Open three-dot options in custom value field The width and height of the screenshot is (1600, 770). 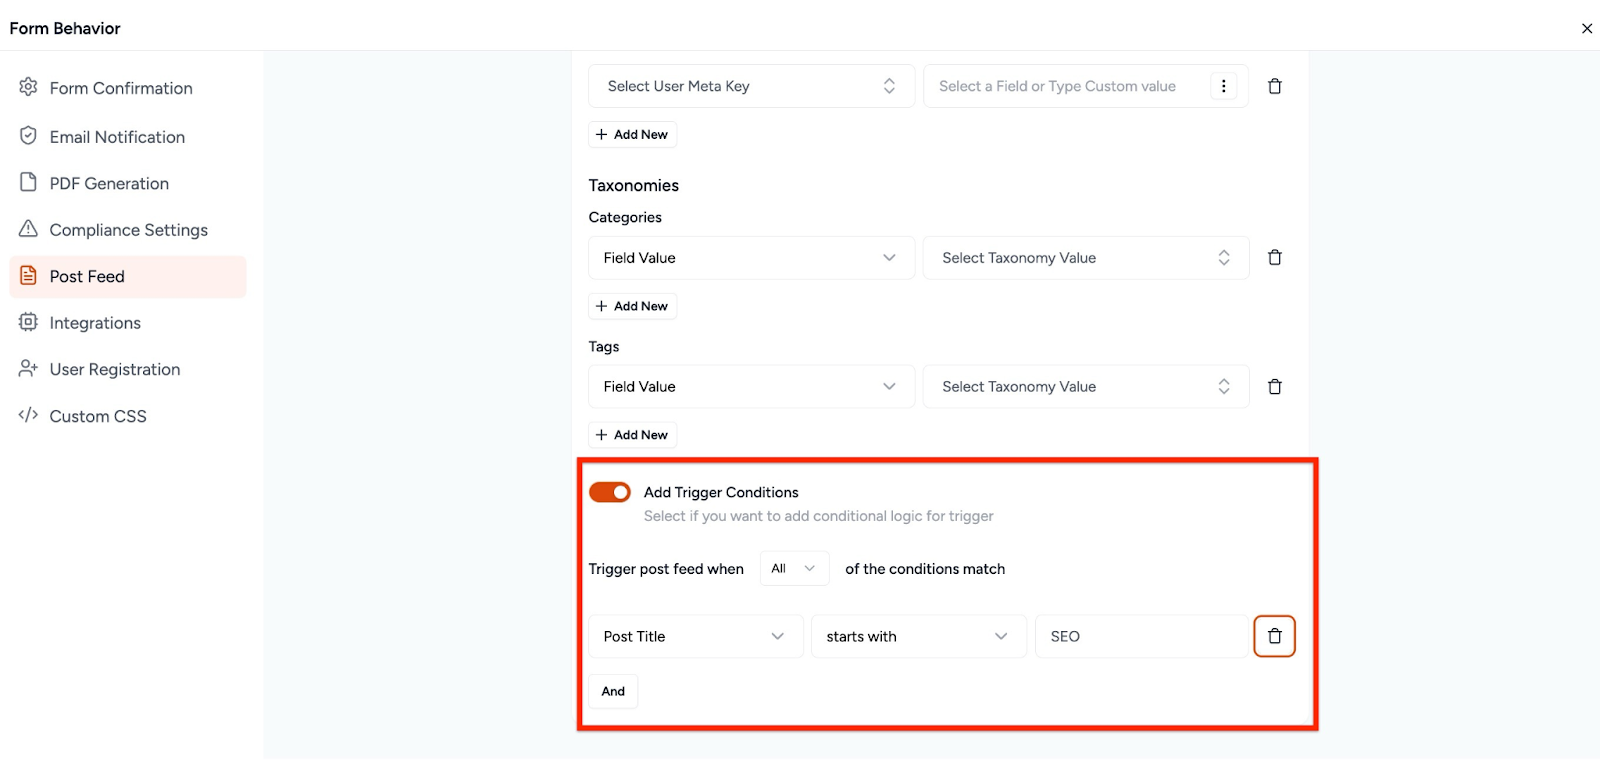[x=1223, y=87]
